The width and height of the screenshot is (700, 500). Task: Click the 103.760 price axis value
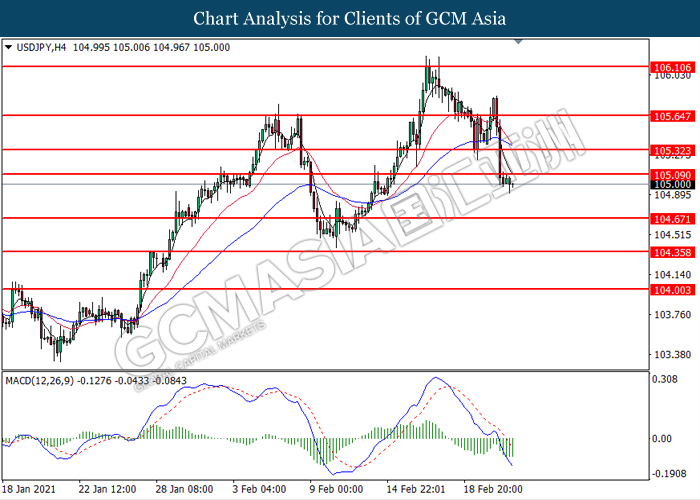[672, 315]
